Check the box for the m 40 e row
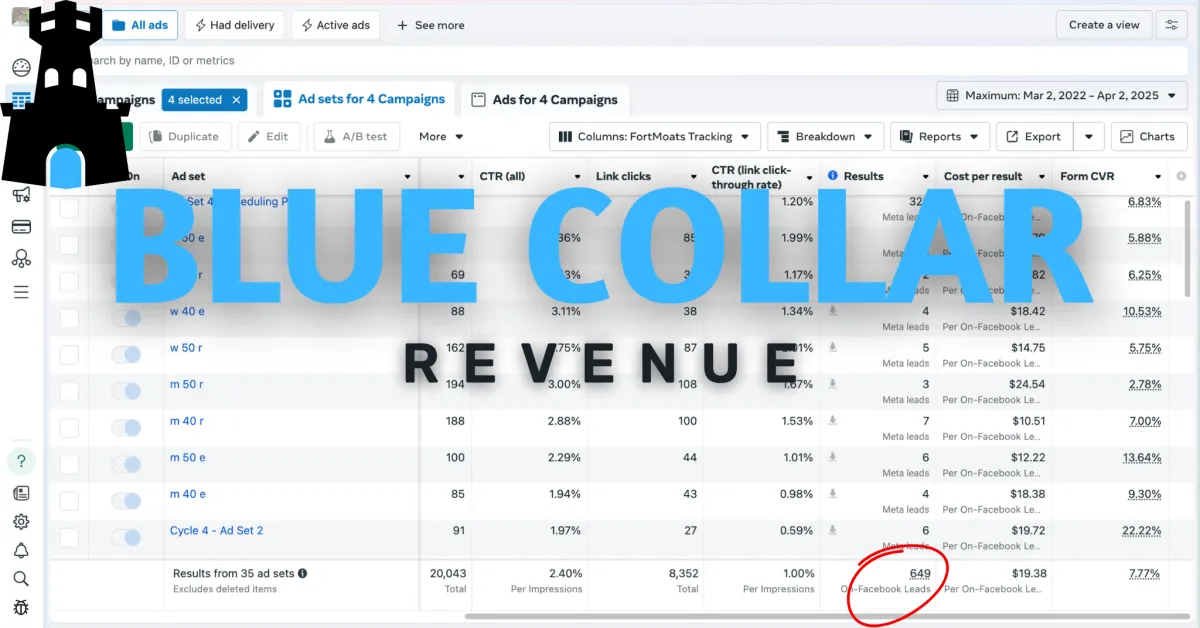This screenshot has height=628, width=1200. 69,501
